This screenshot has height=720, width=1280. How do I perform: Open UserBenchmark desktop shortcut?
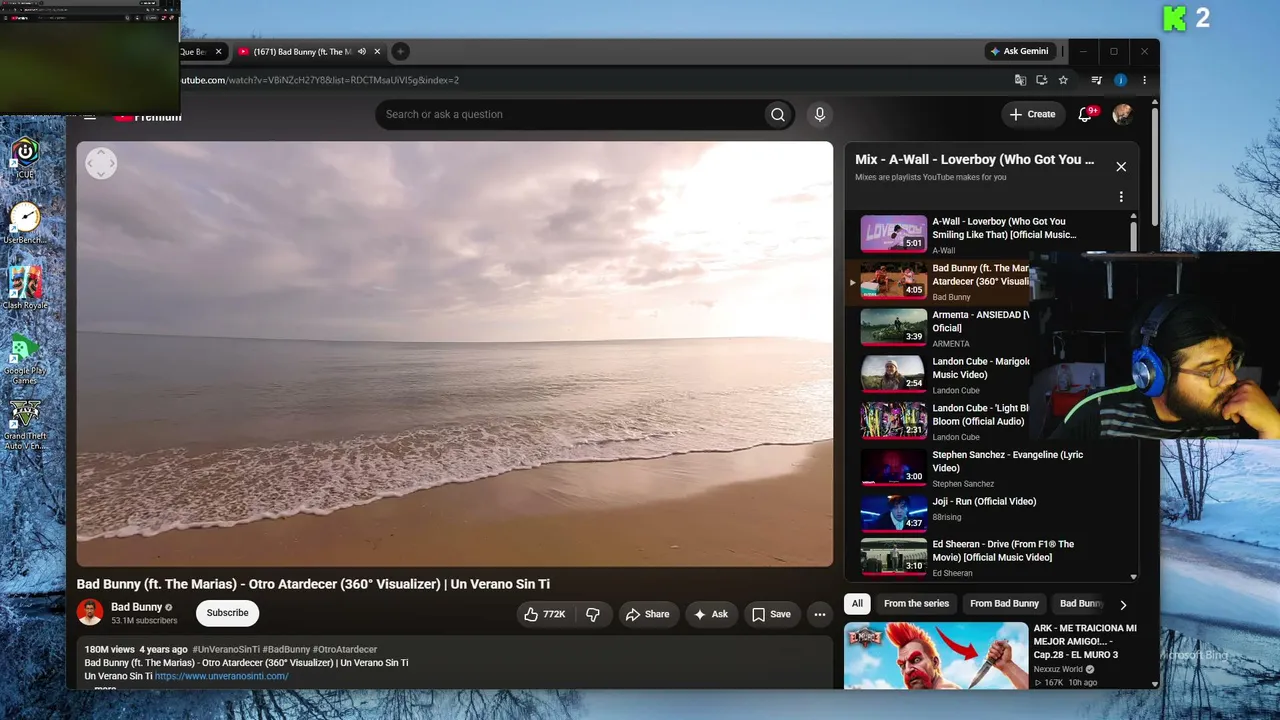25,223
